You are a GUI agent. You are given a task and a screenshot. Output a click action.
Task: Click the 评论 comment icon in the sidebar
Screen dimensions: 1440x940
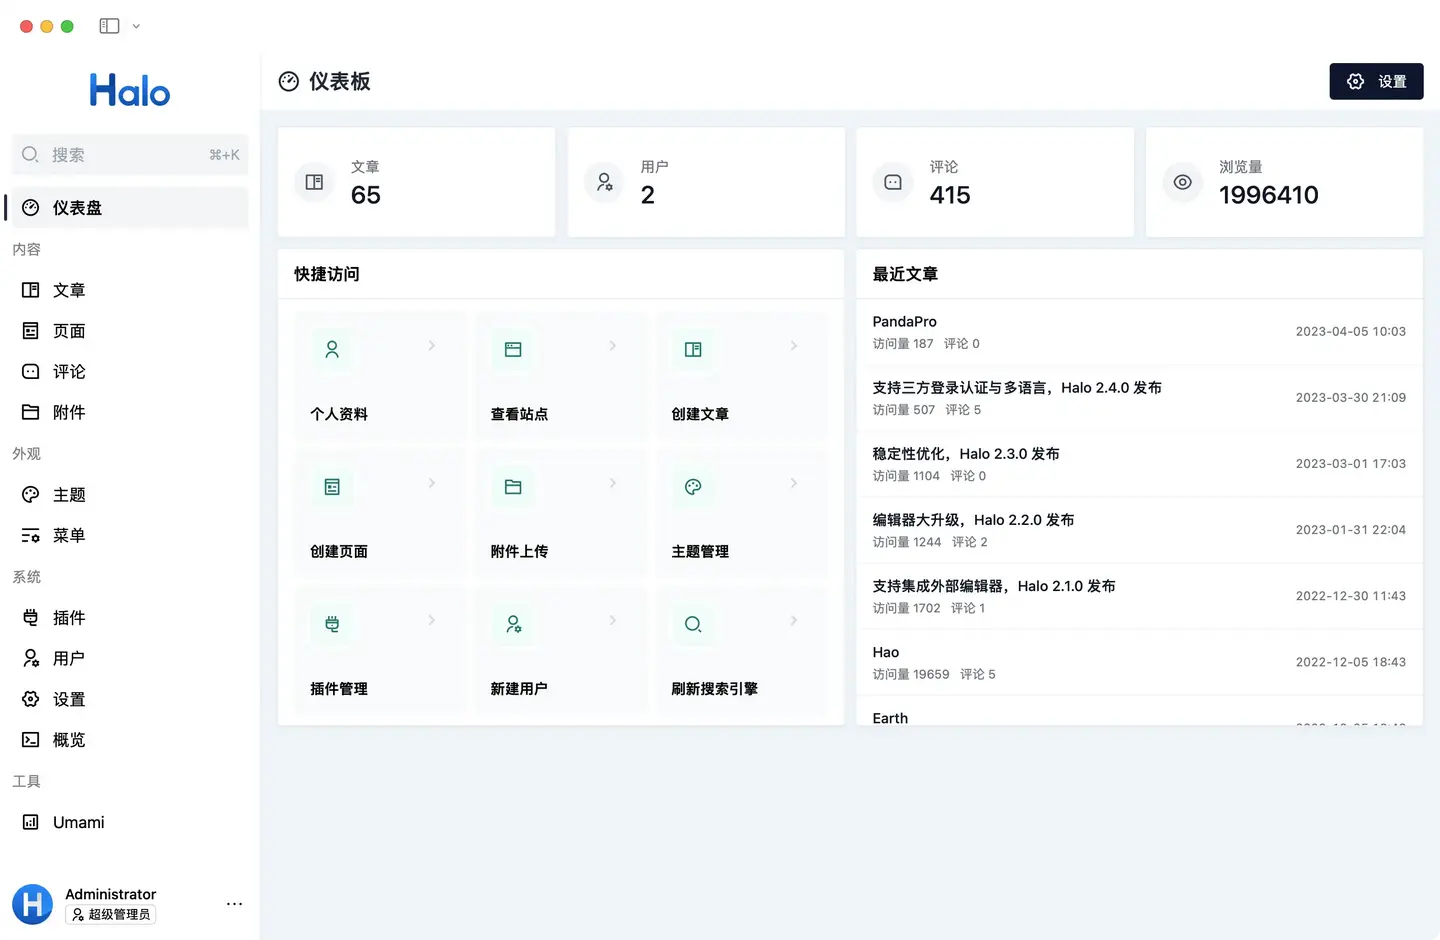click(x=31, y=371)
